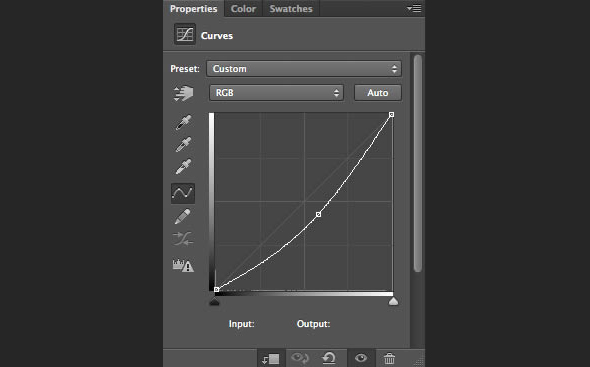Reset to adjustment defaults
This screenshot has height=367, width=590.
[x=329, y=358]
